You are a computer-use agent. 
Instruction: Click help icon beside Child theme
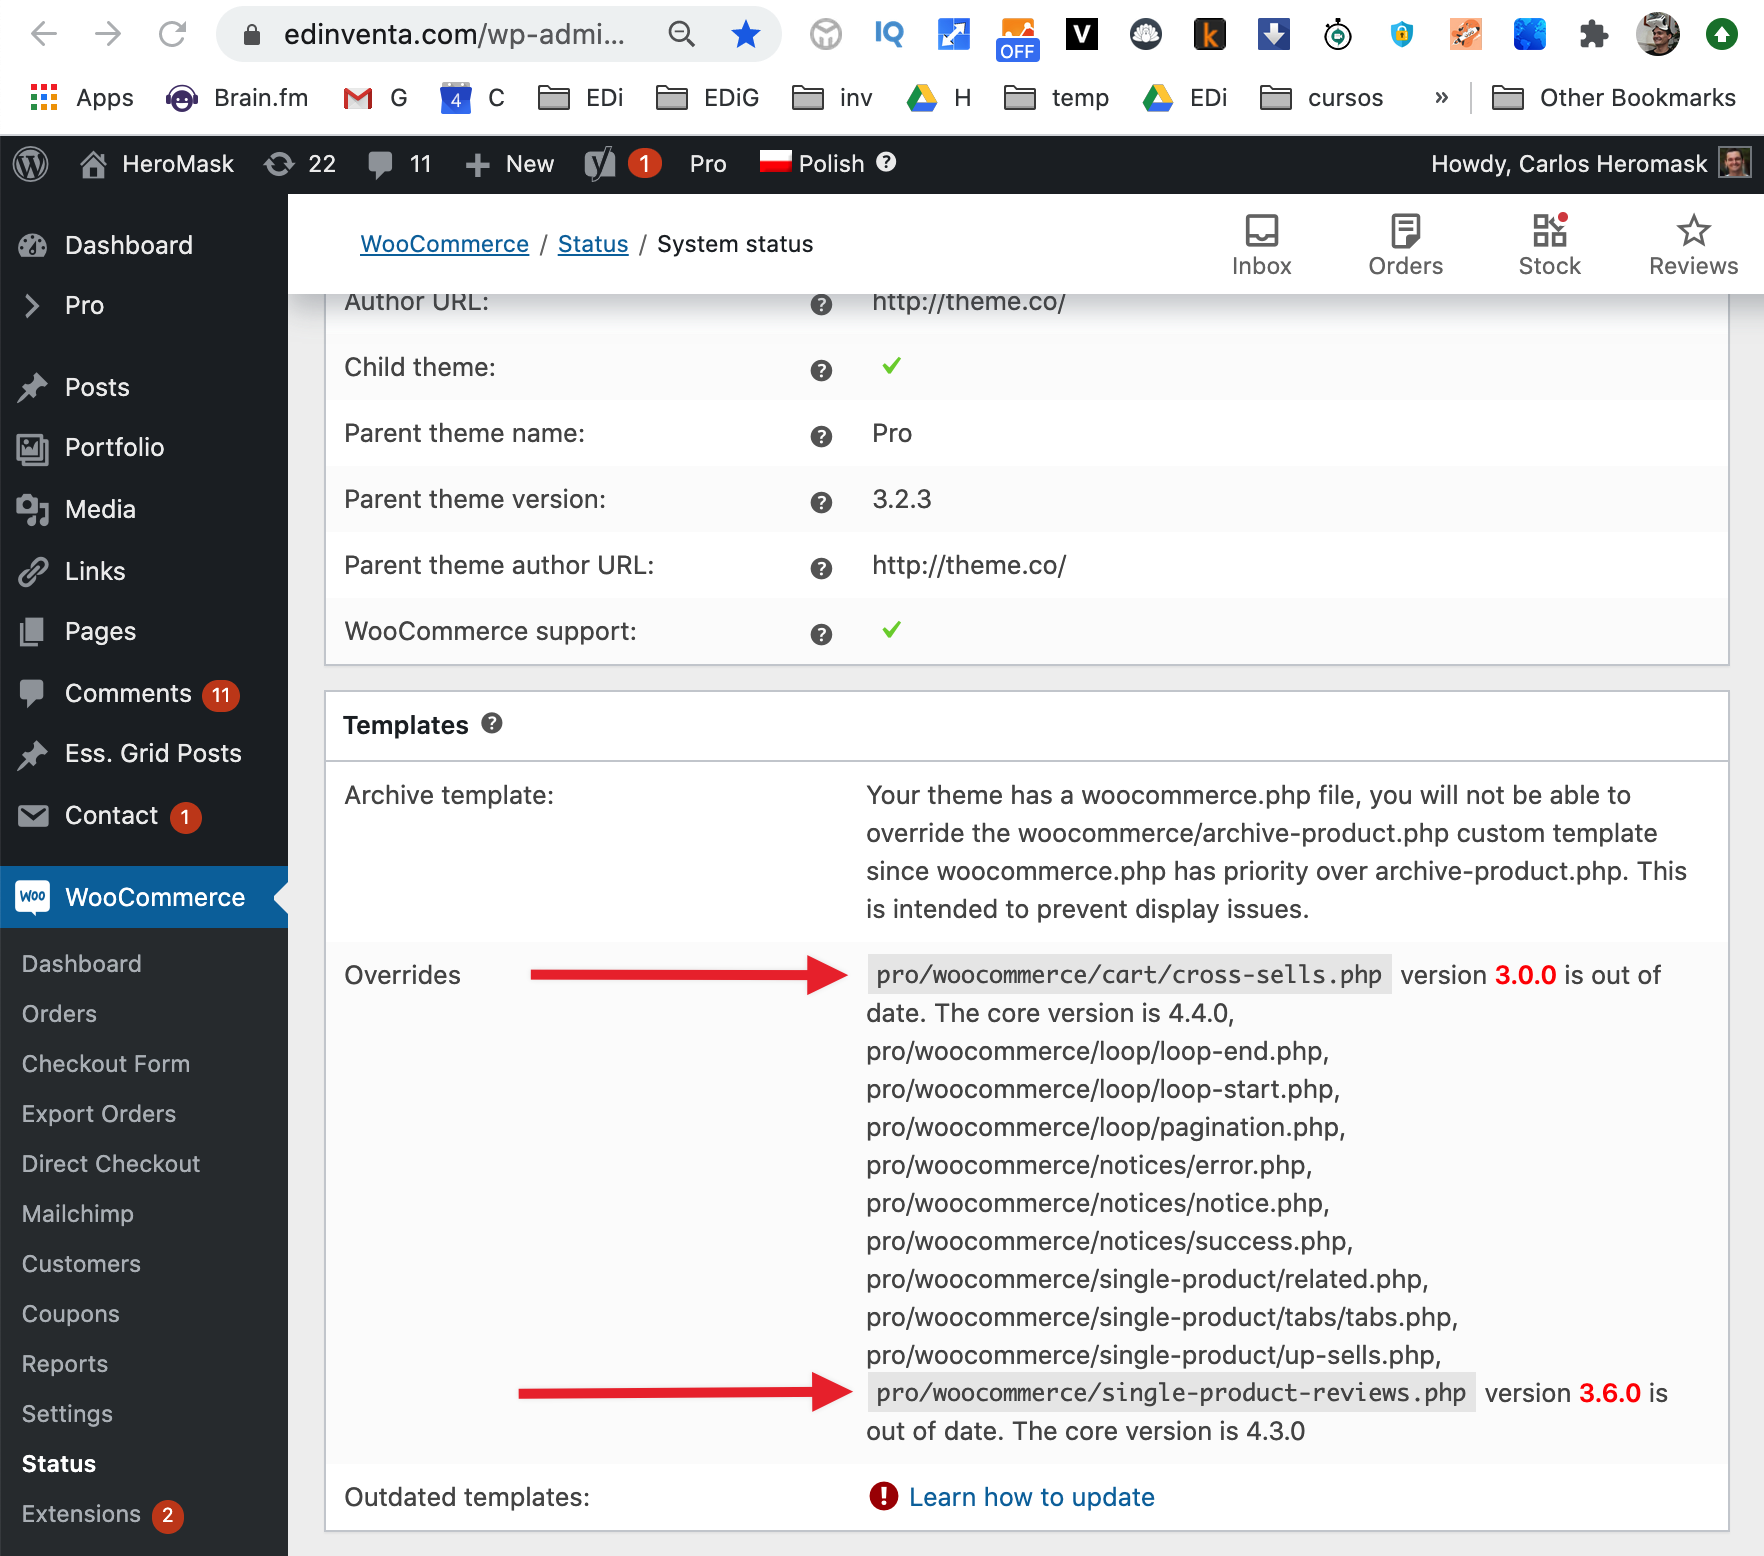click(x=821, y=370)
